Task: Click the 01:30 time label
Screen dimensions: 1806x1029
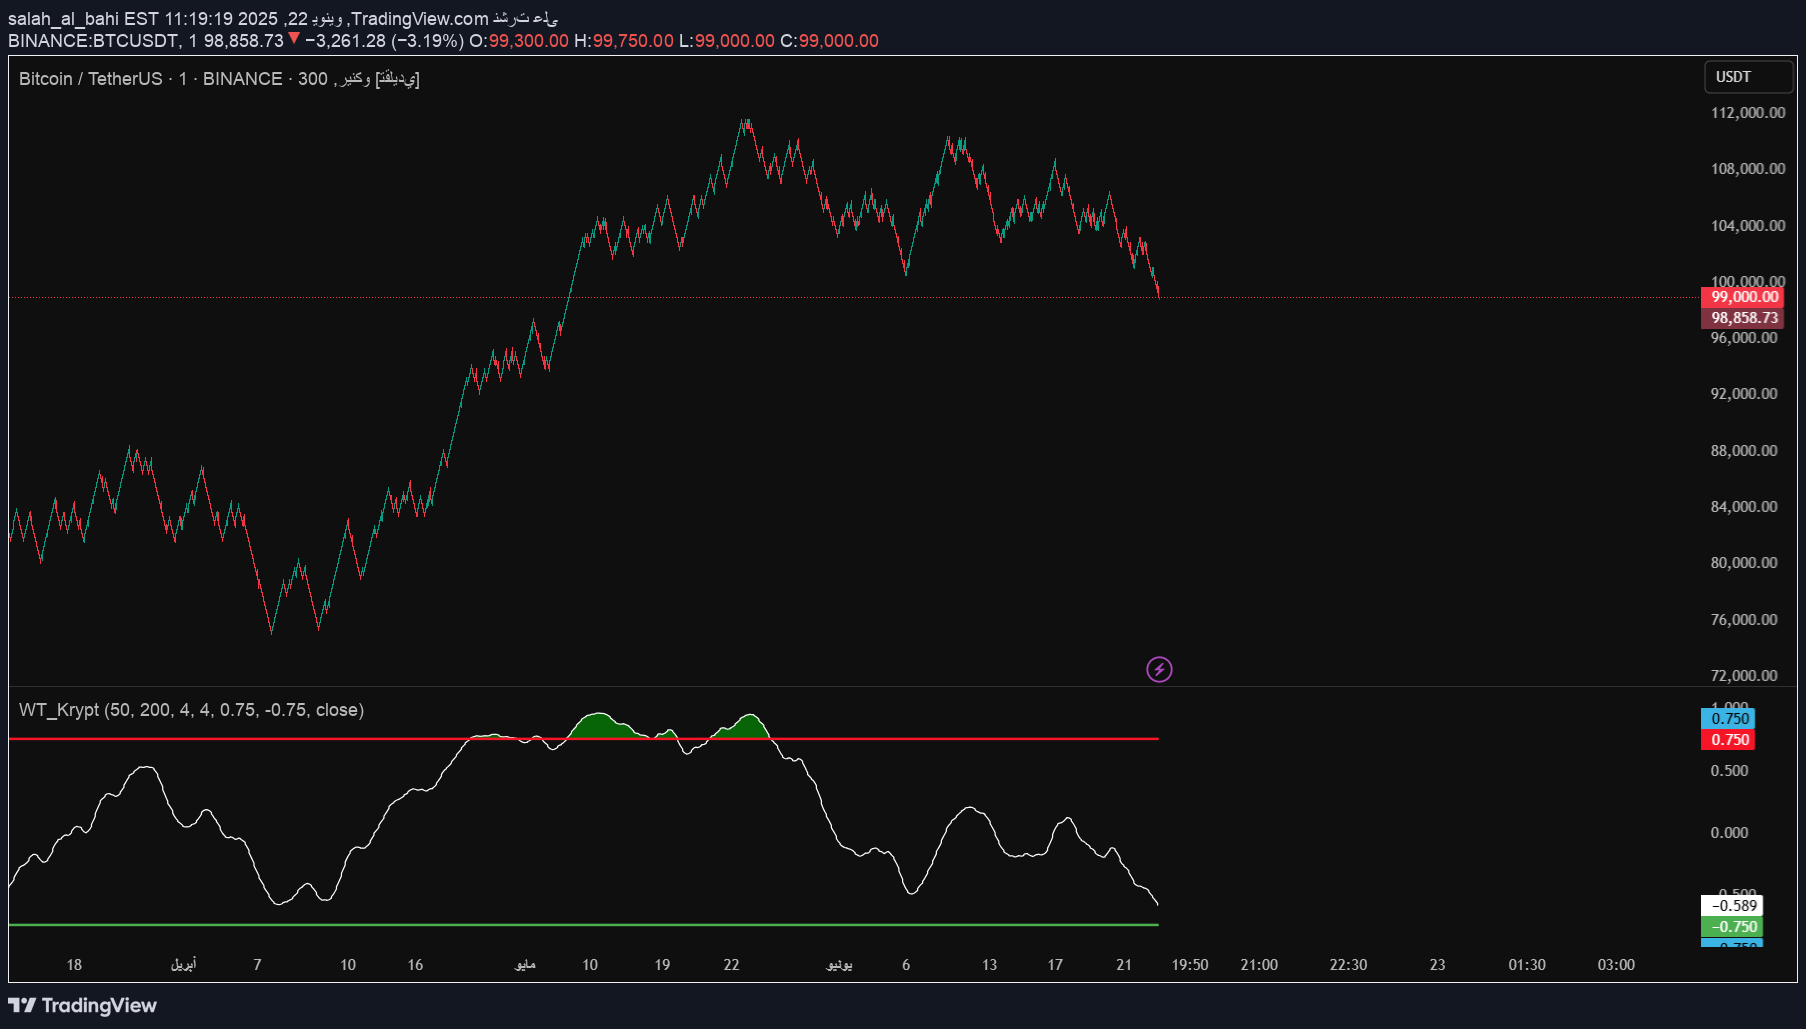Action: (x=1527, y=965)
